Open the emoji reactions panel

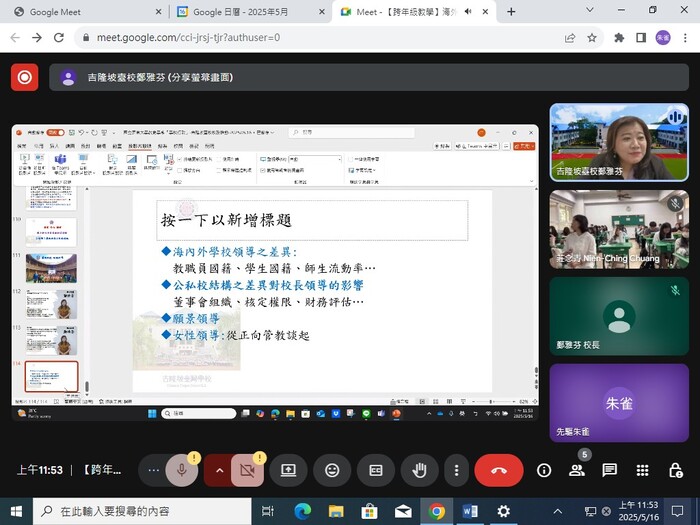(x=332, y=470)
